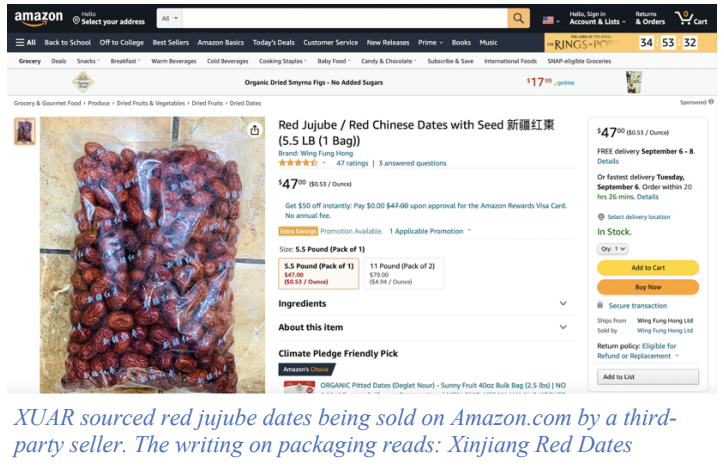Open the Best Sellers nav item
Screen dimensions: 724x472
click(170, 42)
